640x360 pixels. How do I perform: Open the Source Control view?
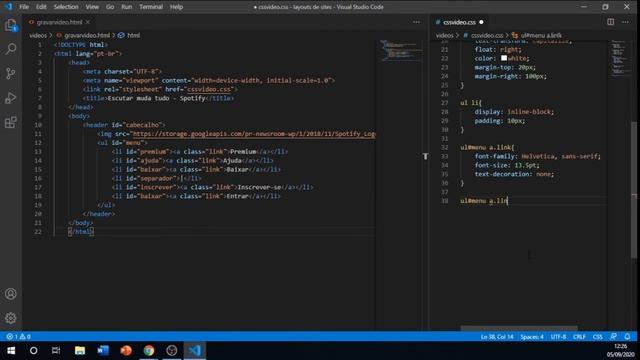11,73
